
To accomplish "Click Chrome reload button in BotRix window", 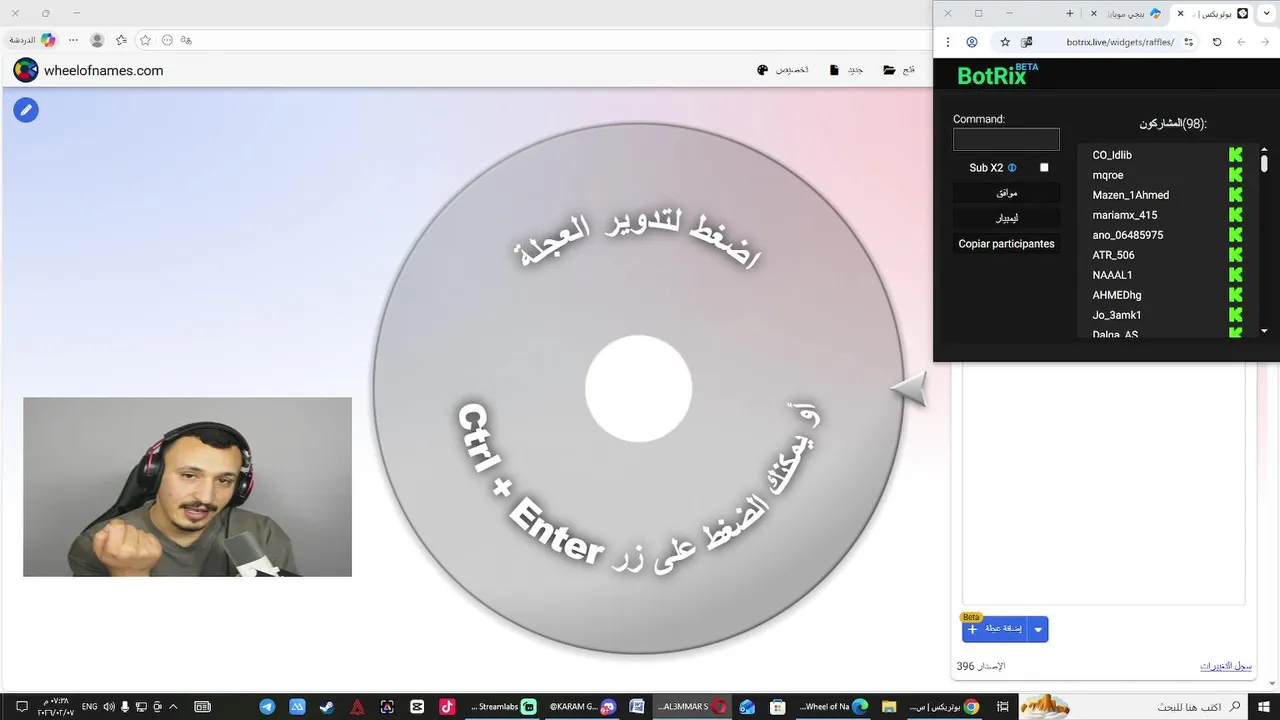I will [1217, 42].
